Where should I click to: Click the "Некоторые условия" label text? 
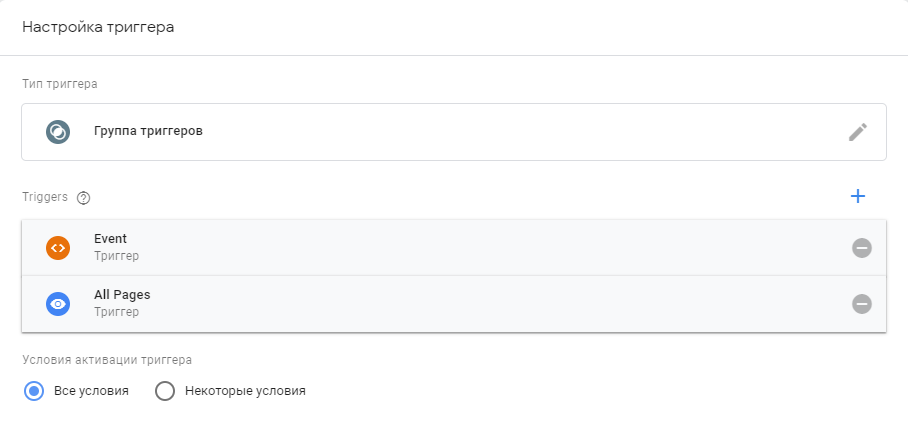click(x=245, y=391)
